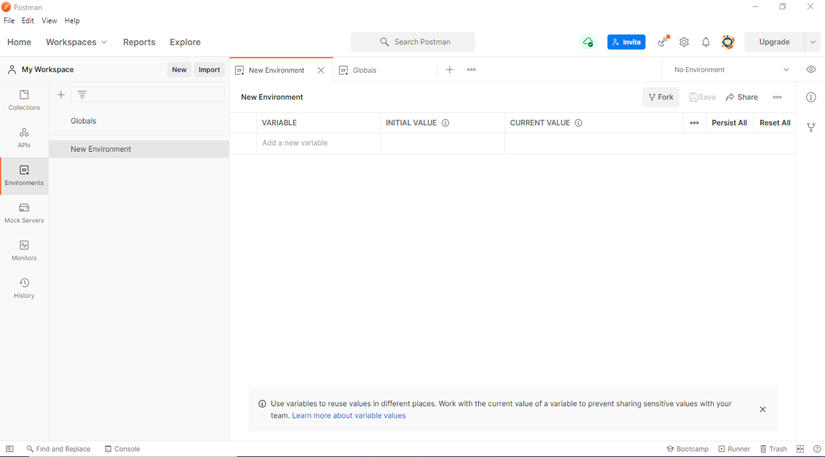The height and width of the screenshot is (457, 825).
Task: Click the Save button
Action: 702,97
